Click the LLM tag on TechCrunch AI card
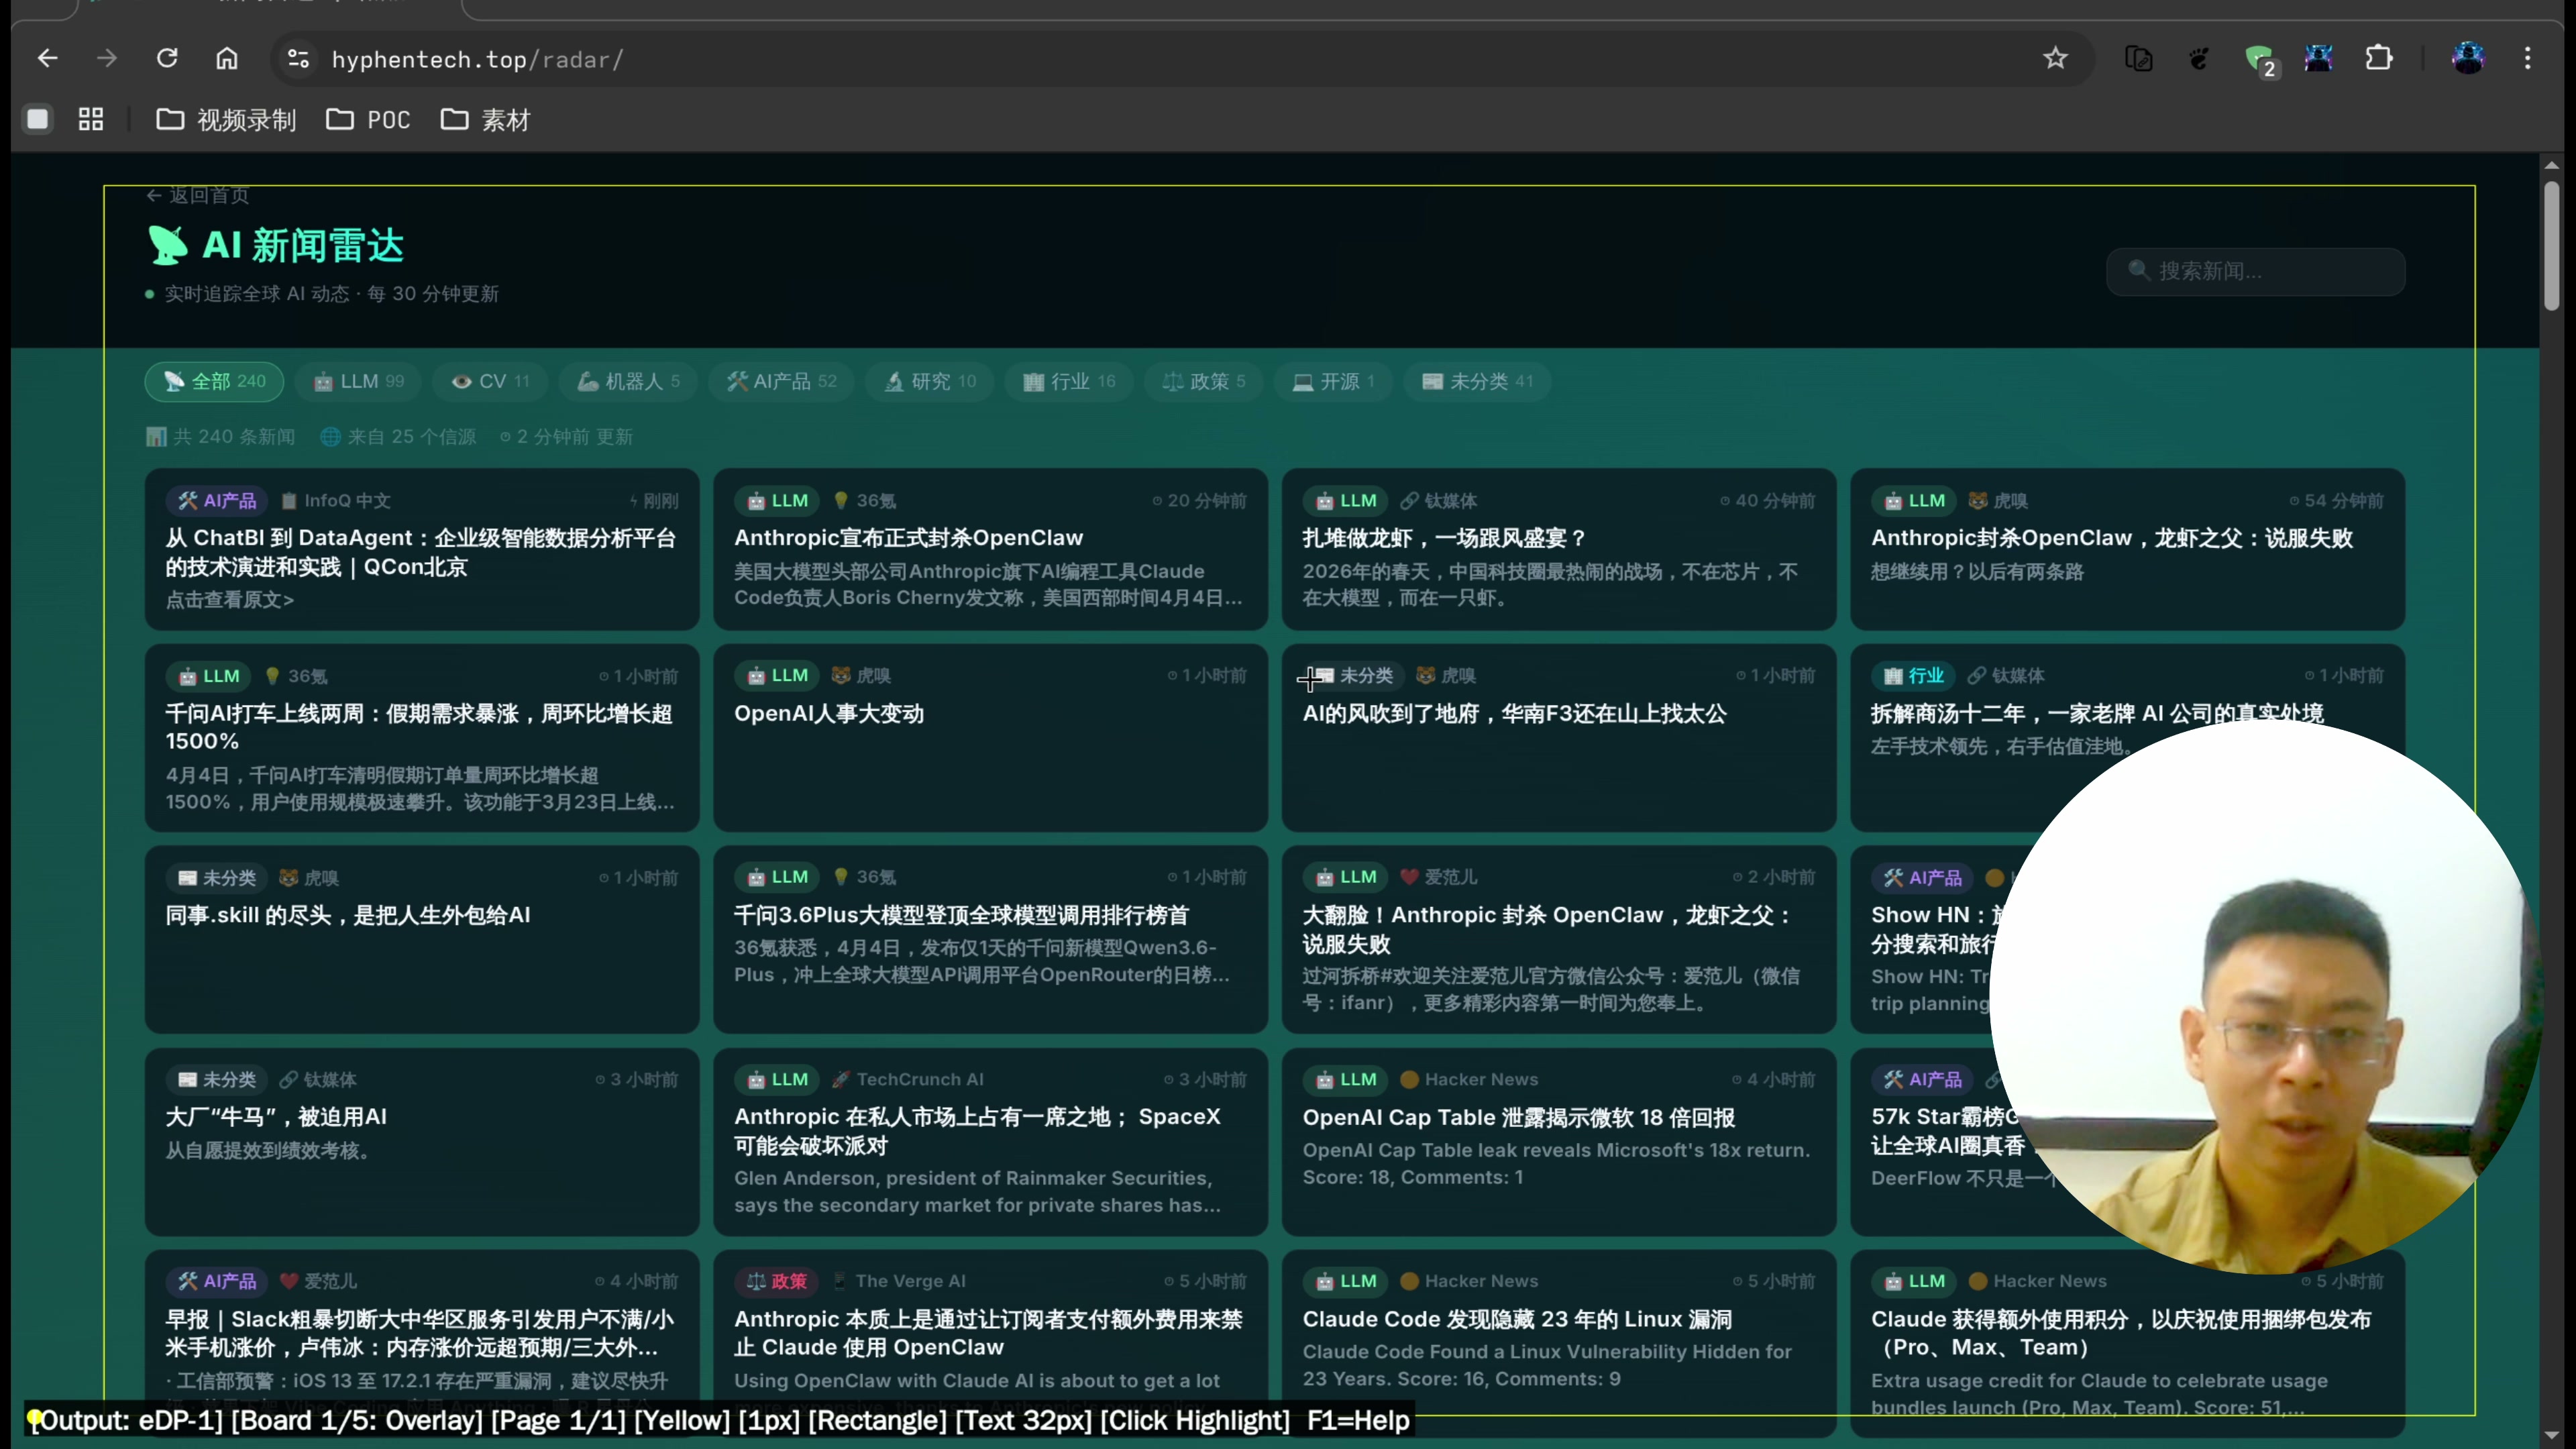The height and width of the screenshot is (1449, 2576). (x=777, y=1079)
